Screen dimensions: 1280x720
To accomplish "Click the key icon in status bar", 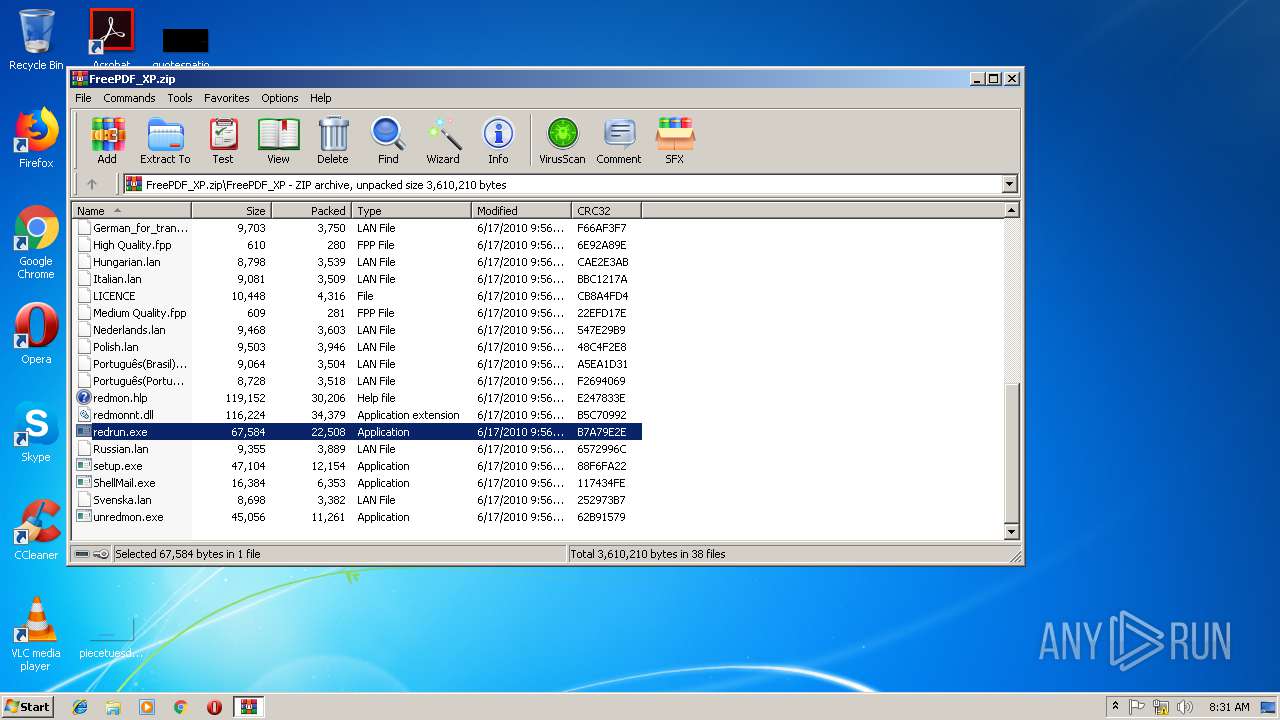I will 100,554.
